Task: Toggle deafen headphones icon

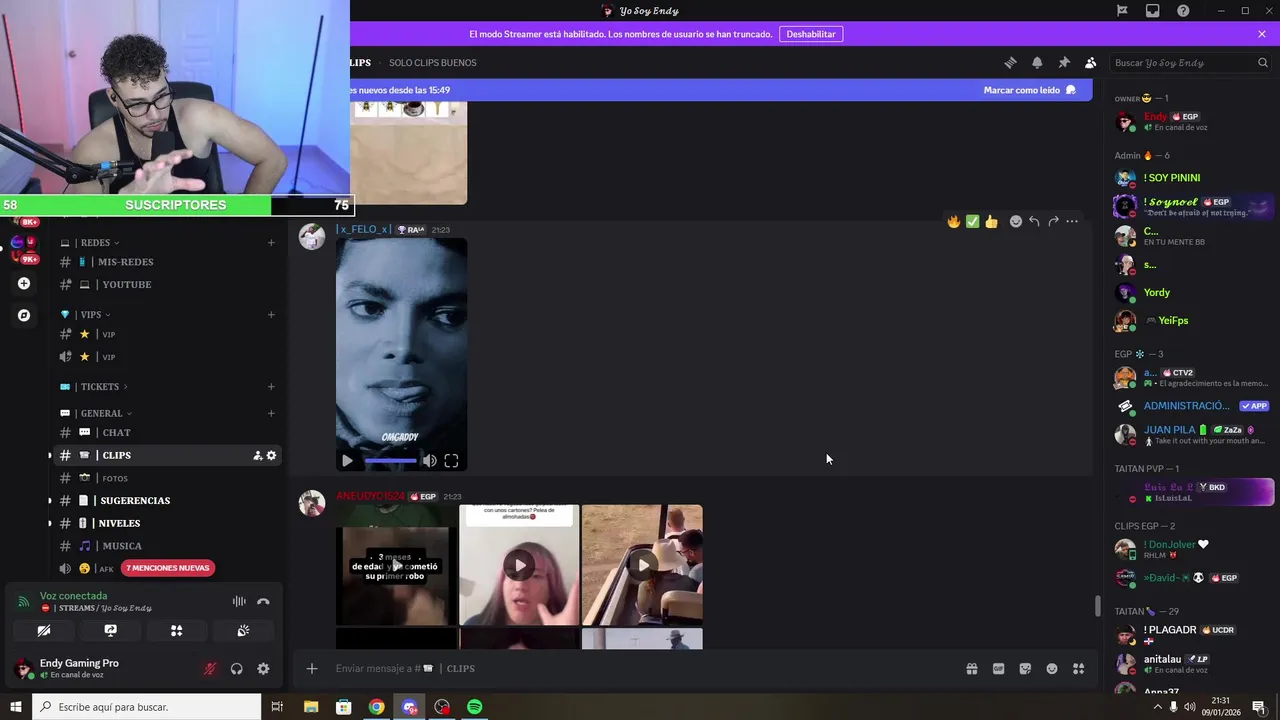Action: (237, 669)
